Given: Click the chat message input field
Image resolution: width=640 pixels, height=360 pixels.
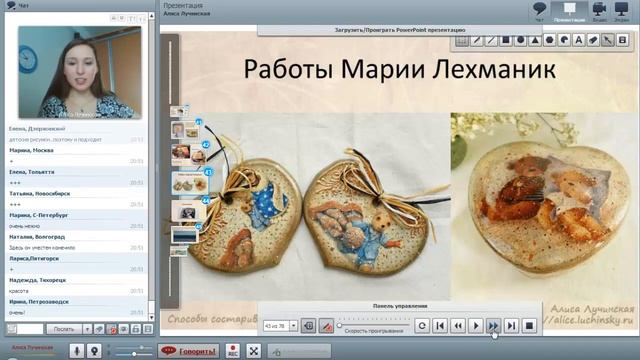Looking at the screenshot, I should click(30, 329).
